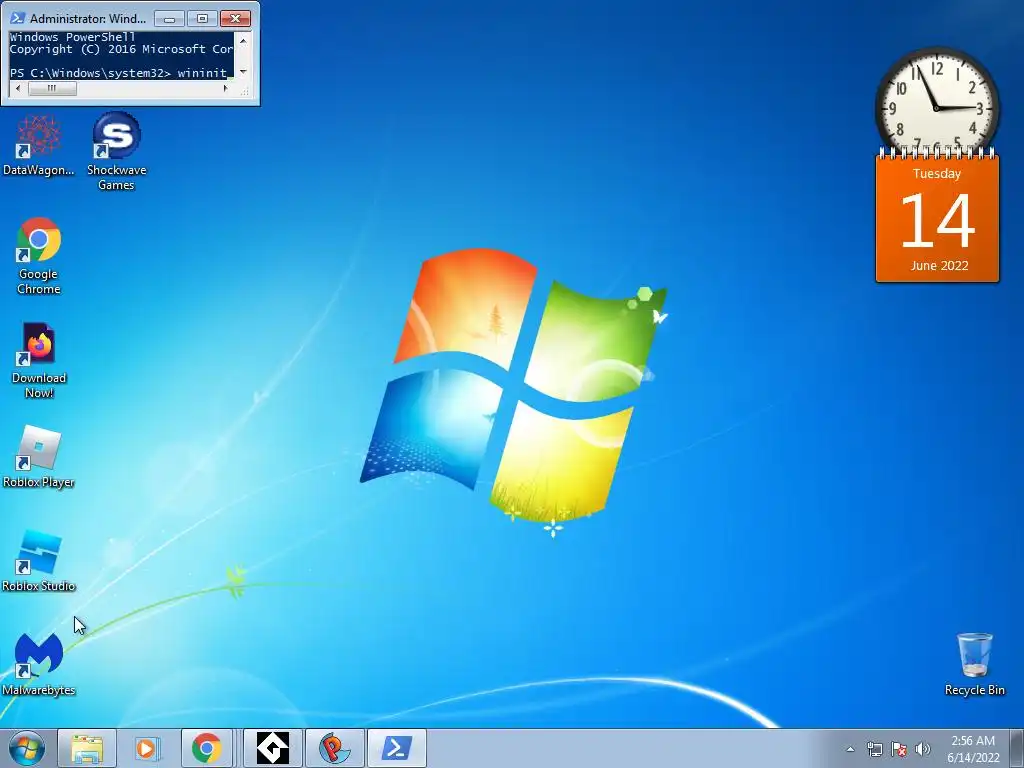Open the DataWagon desktop shortcut
This screenshot has width=1024, height=768.
(39, 145)
